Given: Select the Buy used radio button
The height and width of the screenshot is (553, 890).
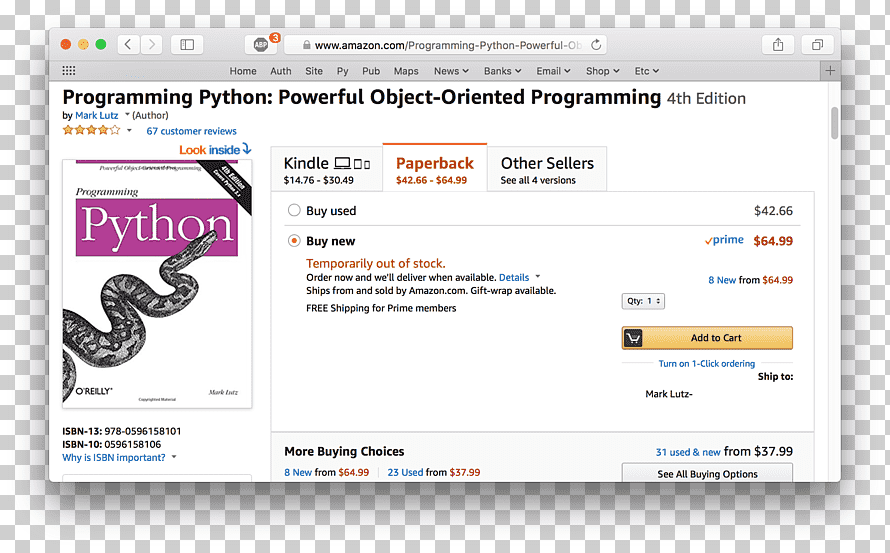Looking at the screenshot, I should point(294,210).
